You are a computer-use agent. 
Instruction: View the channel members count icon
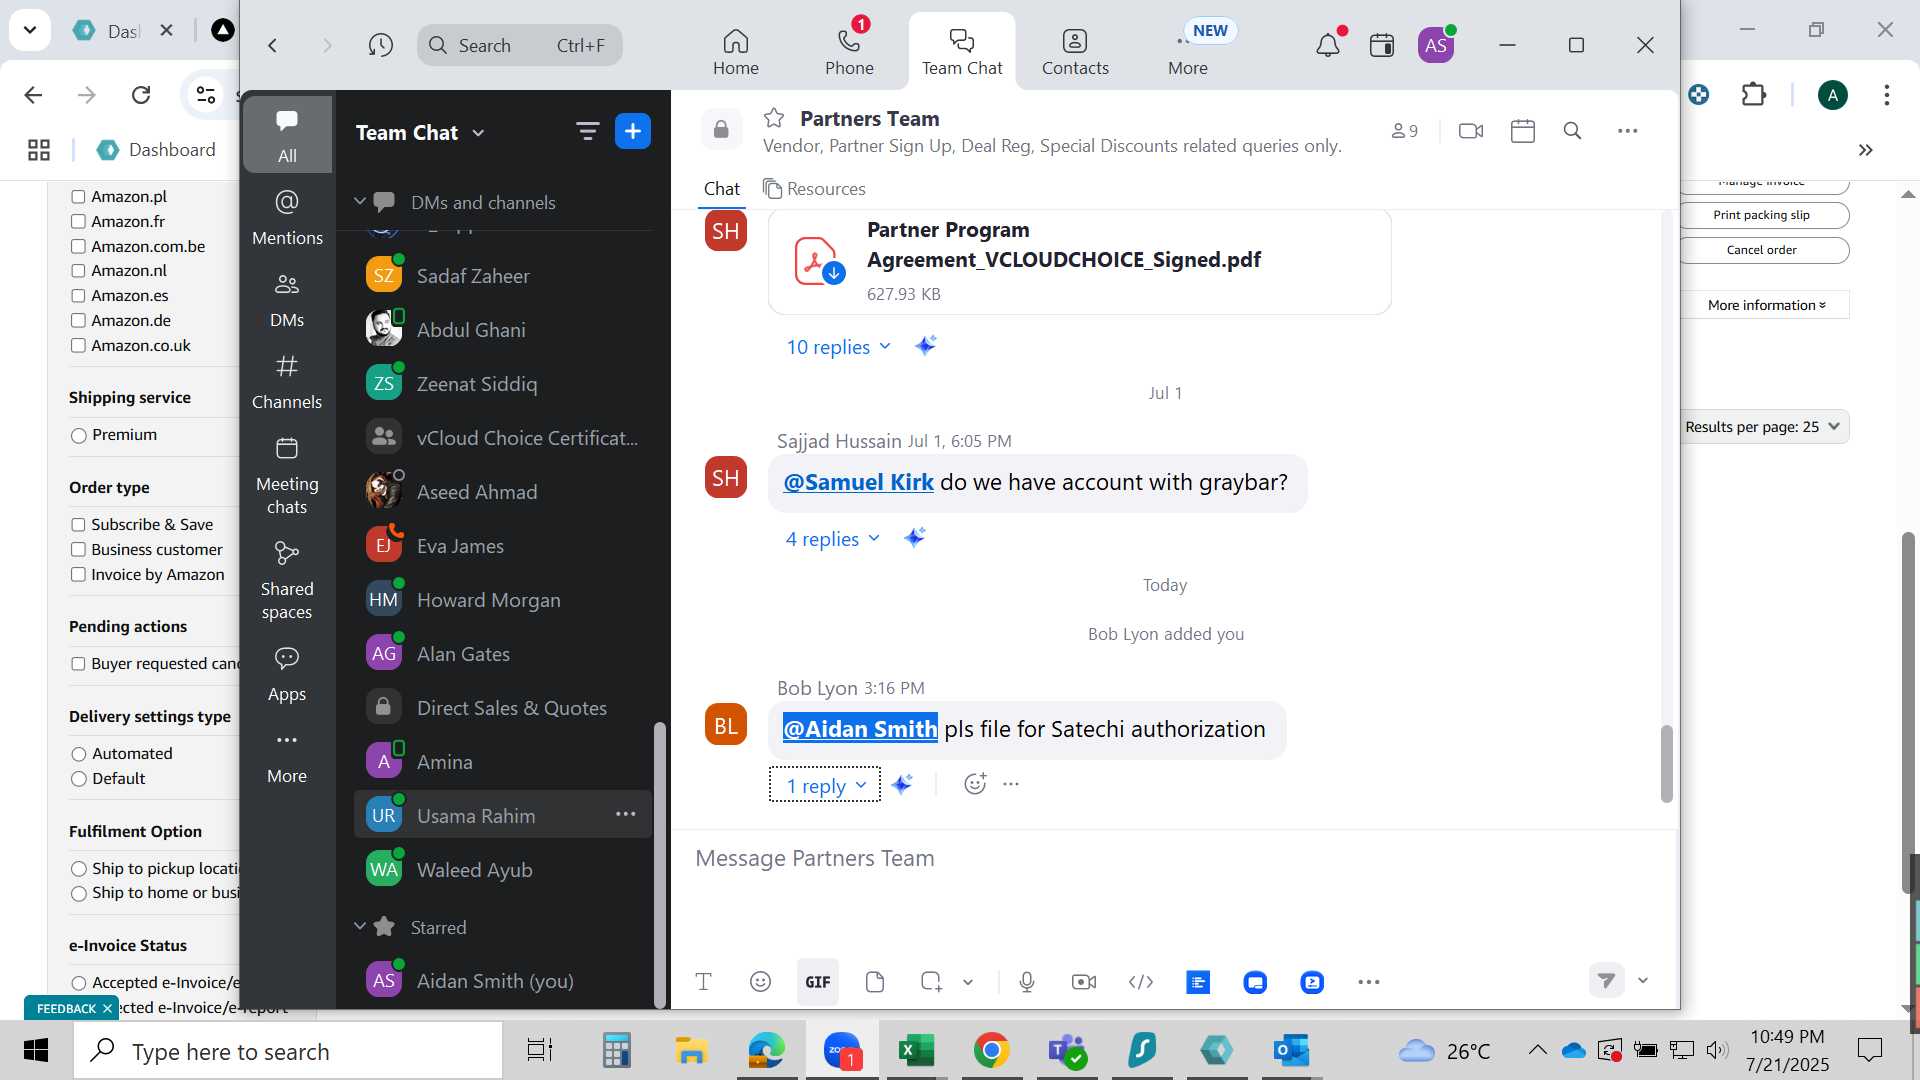tap(1404, 131)
